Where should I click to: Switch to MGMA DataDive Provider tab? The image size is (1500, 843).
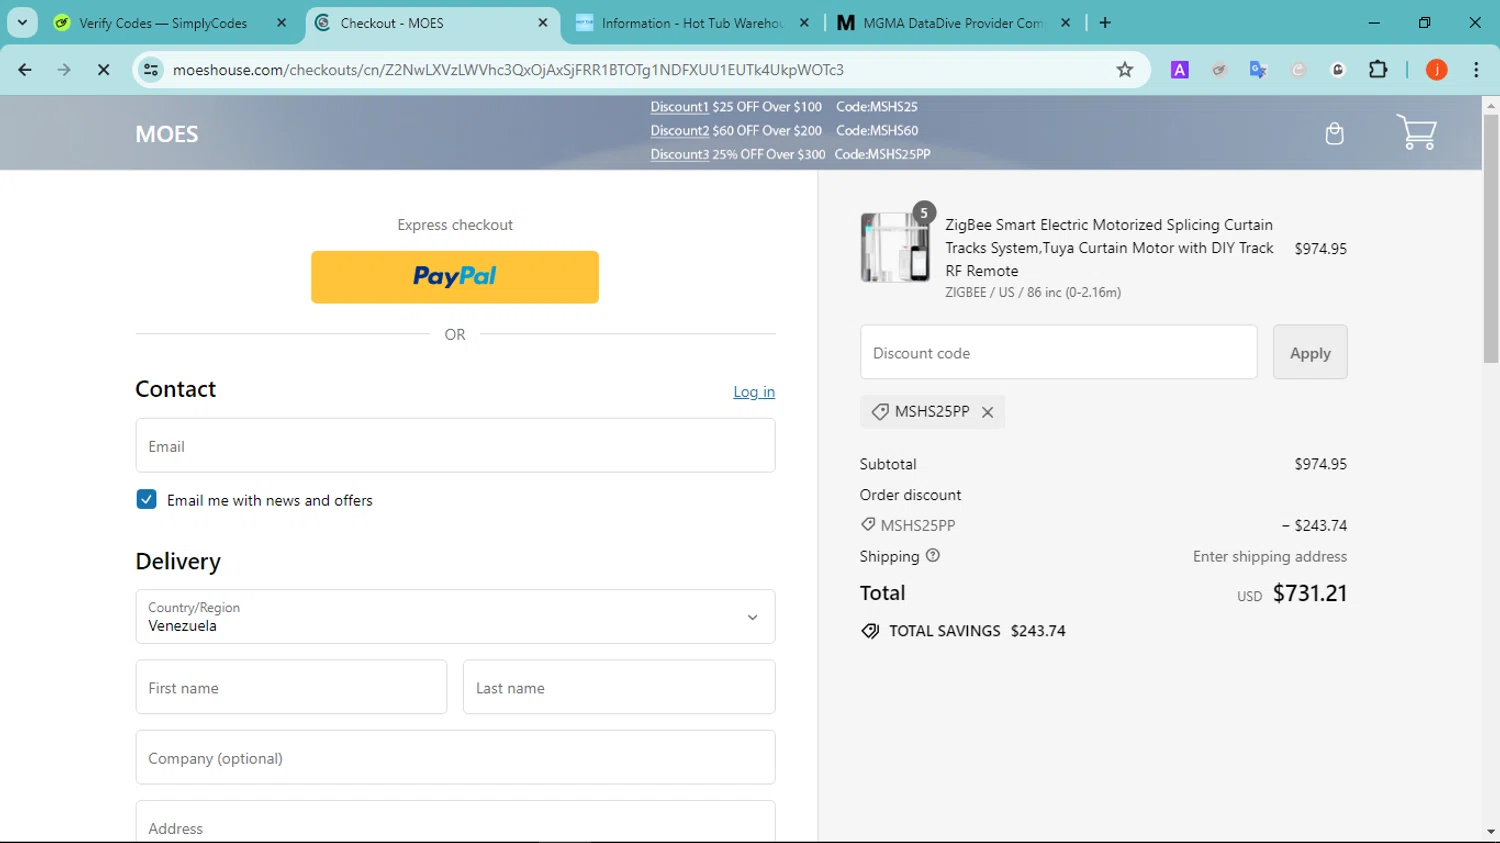click(x=955, y=23)
